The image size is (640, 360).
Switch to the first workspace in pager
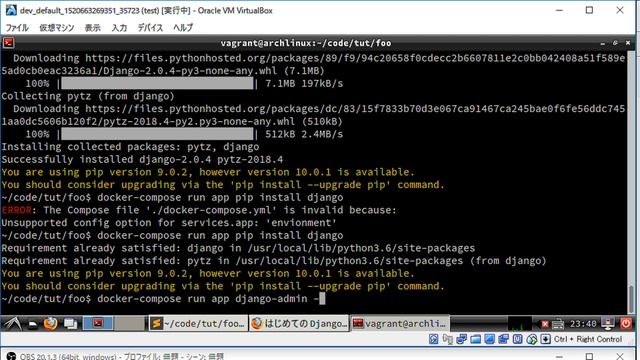(98, 323)
